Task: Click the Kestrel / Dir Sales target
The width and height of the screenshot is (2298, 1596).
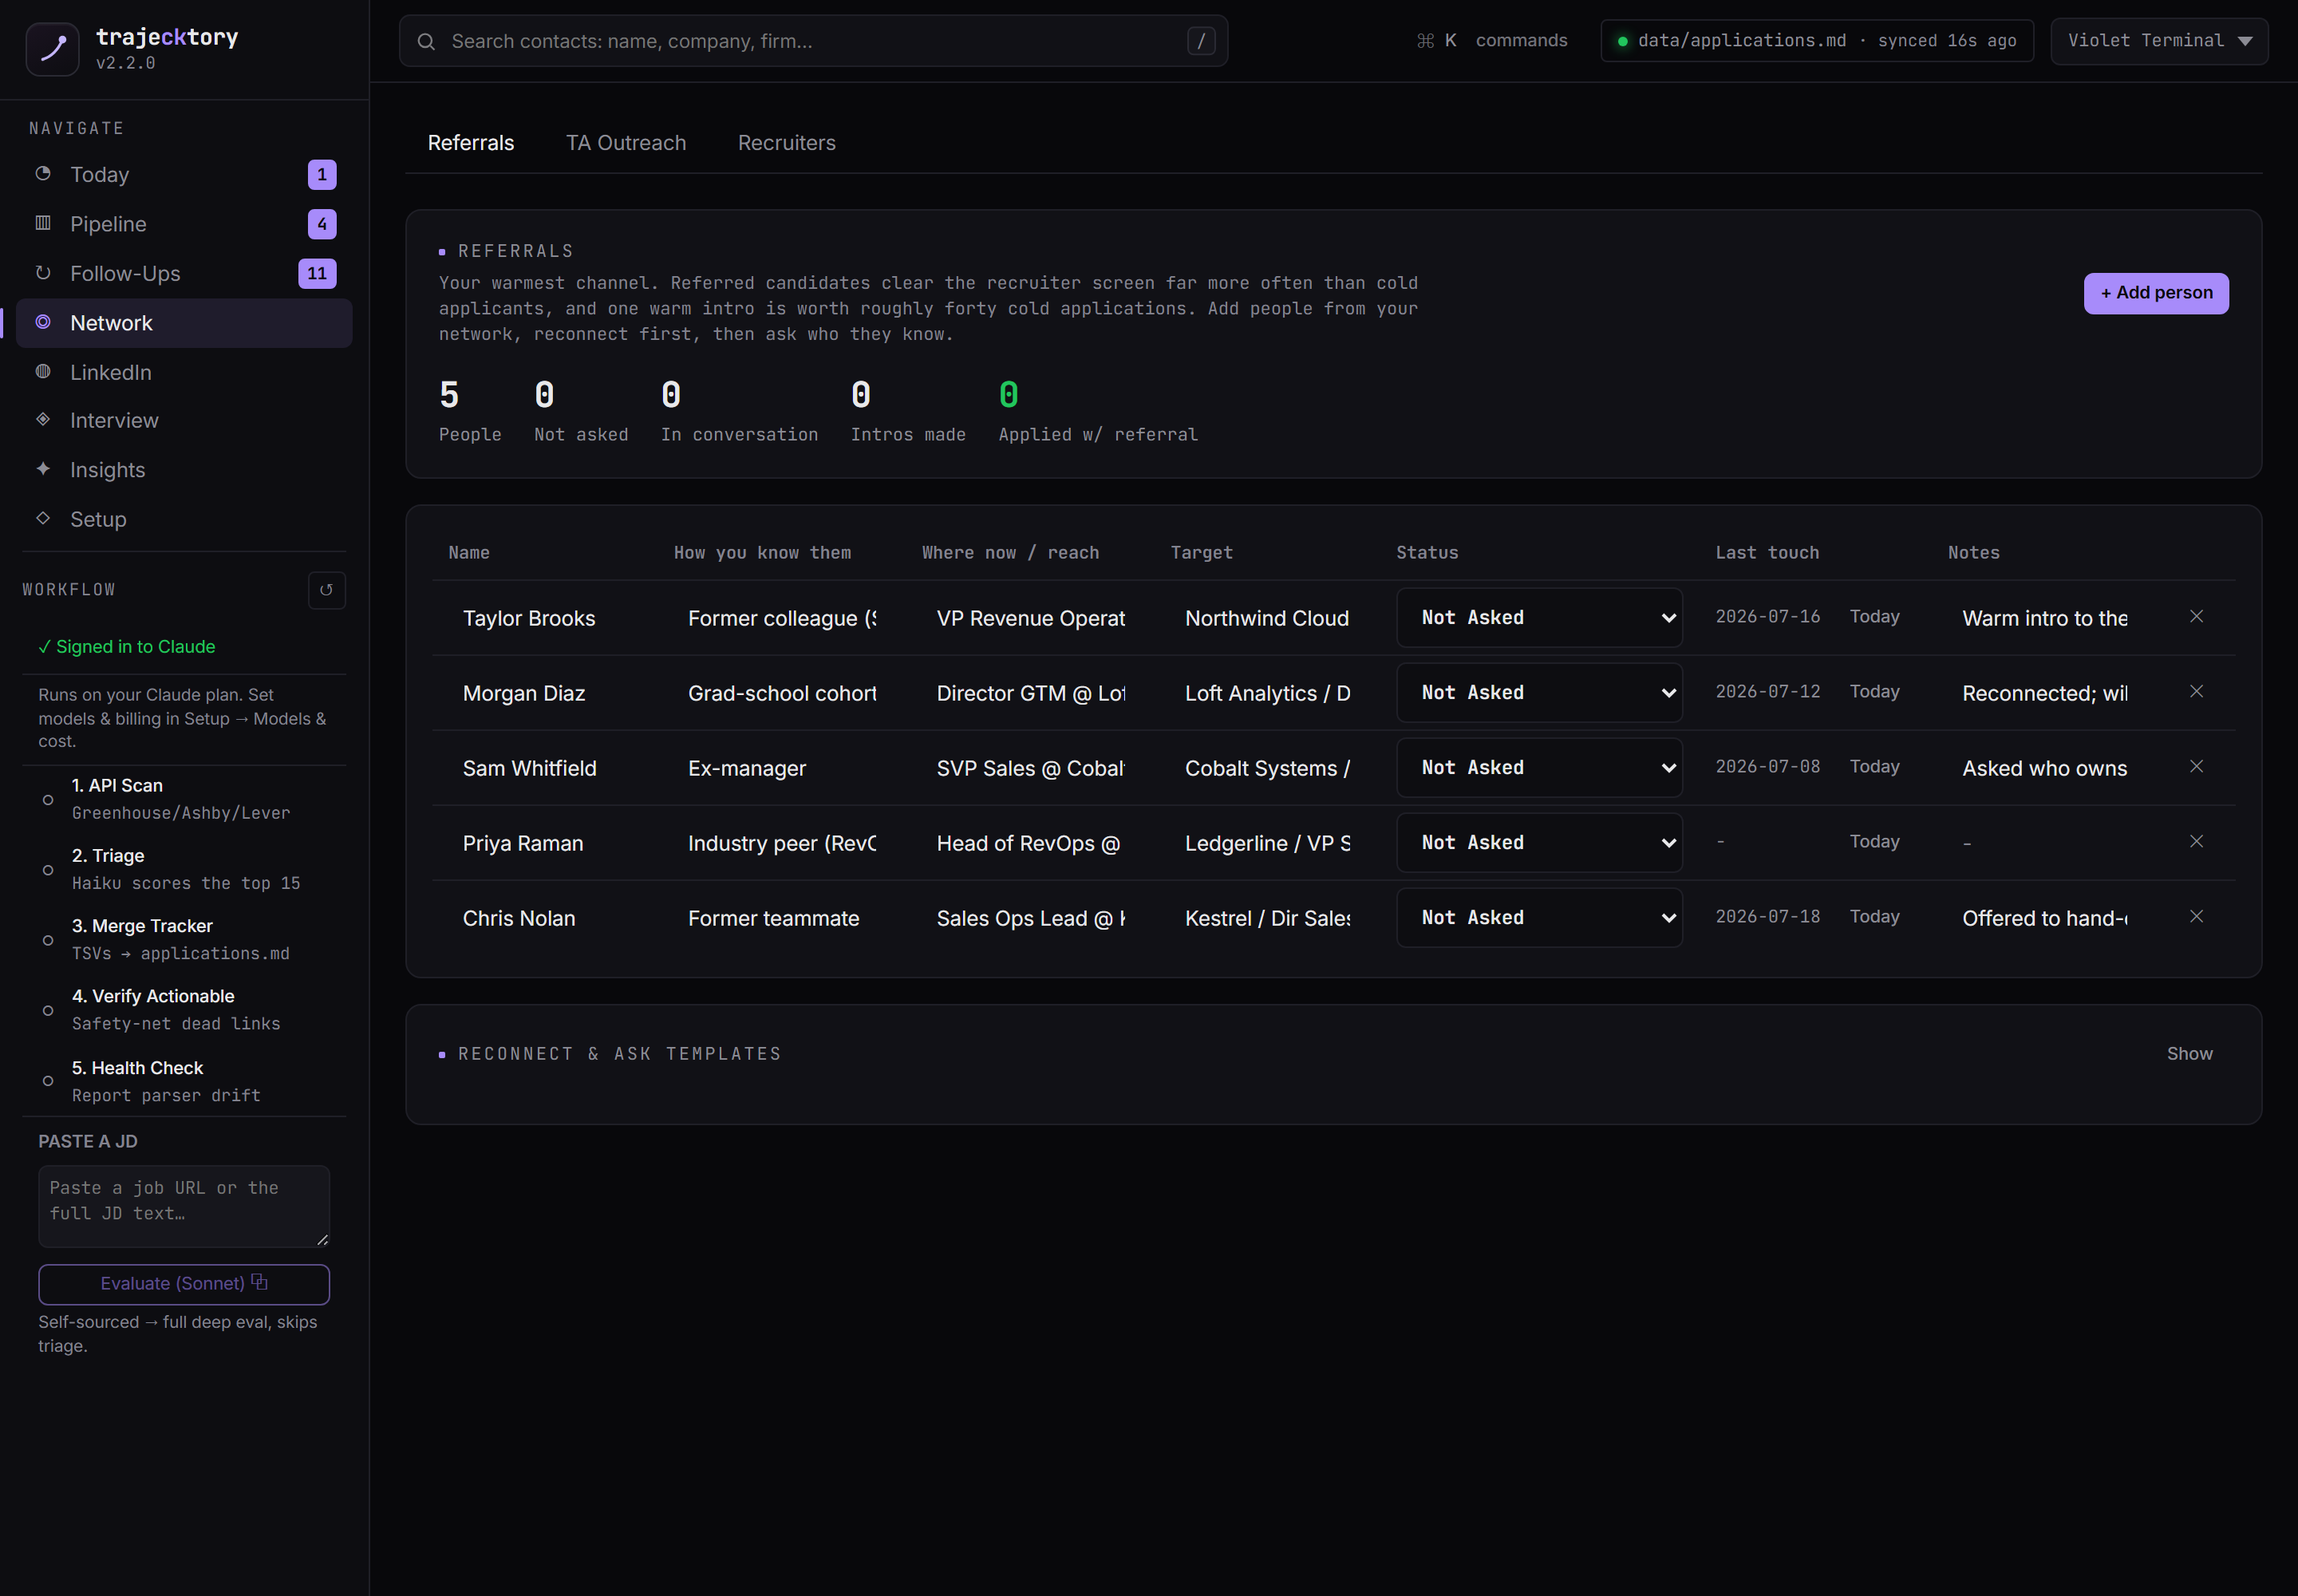Action: pos(1267,918)
